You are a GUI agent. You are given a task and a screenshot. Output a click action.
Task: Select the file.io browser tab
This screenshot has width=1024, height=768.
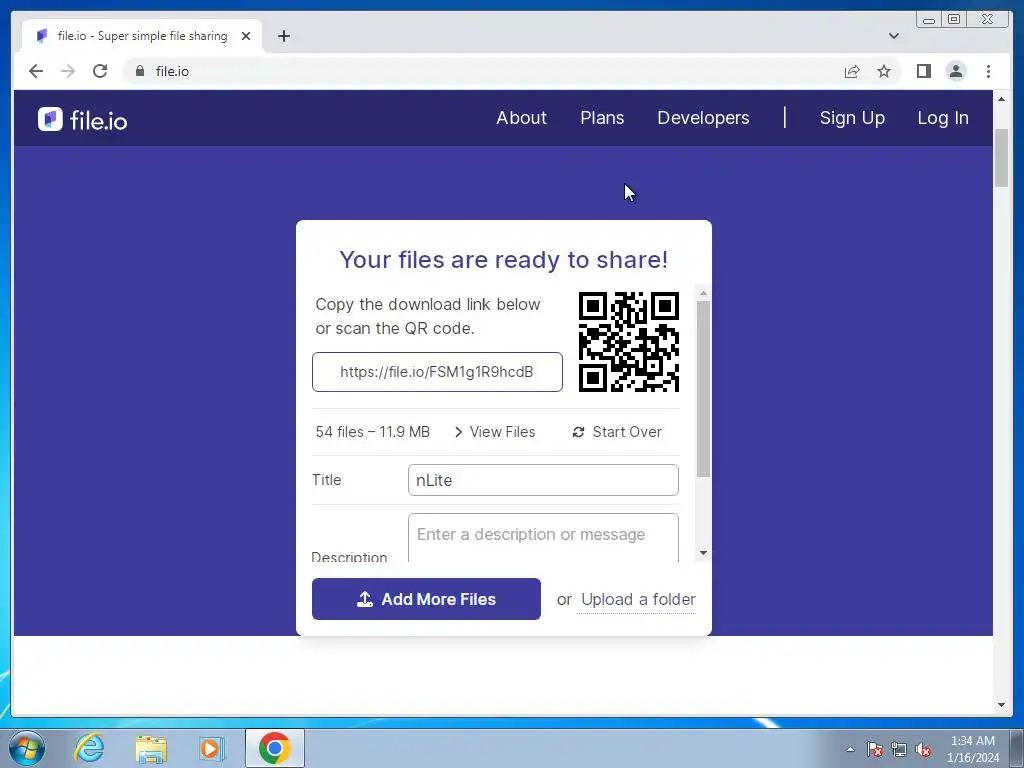click(x=142, y=36)
